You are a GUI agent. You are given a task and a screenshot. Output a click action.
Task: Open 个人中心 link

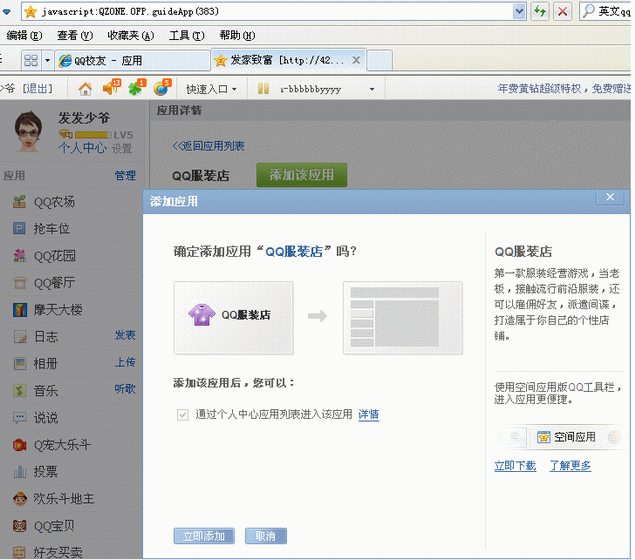(x=83, y=148)
